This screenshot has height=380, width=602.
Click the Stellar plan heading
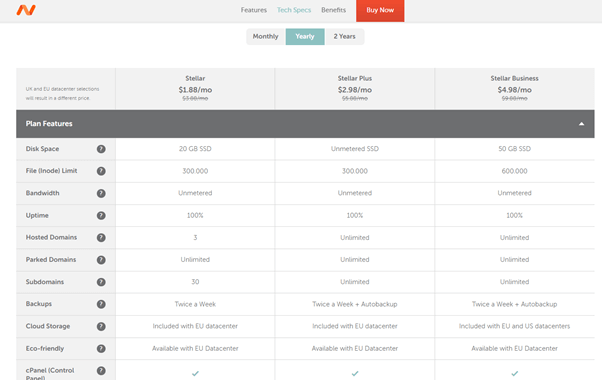click(195, 78)
